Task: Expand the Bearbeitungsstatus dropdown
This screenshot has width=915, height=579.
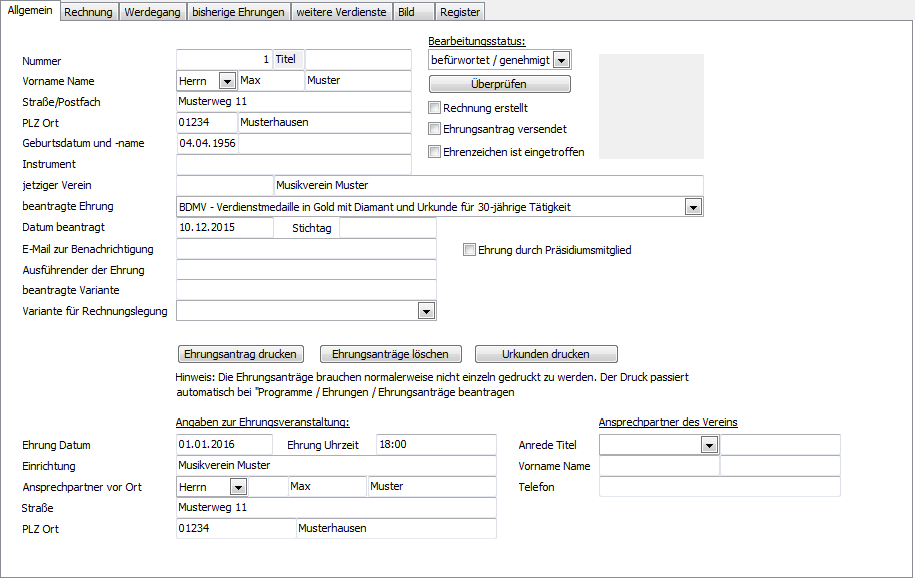Action: tap(561, 61)
